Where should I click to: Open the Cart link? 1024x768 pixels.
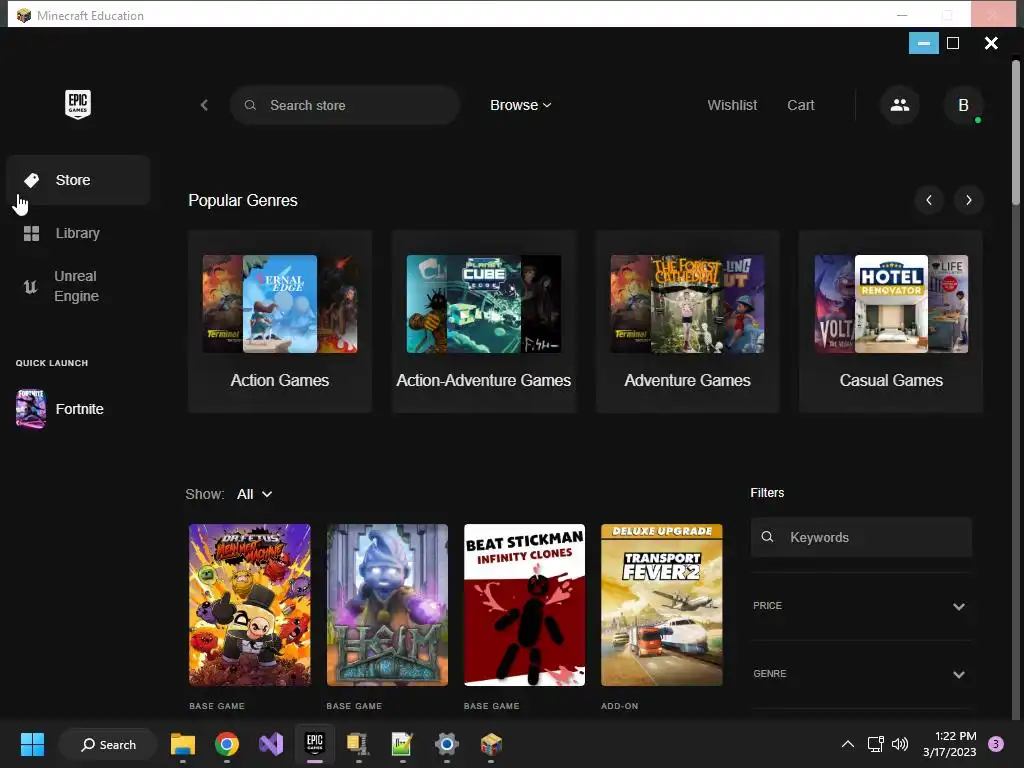tap(801, 105)
